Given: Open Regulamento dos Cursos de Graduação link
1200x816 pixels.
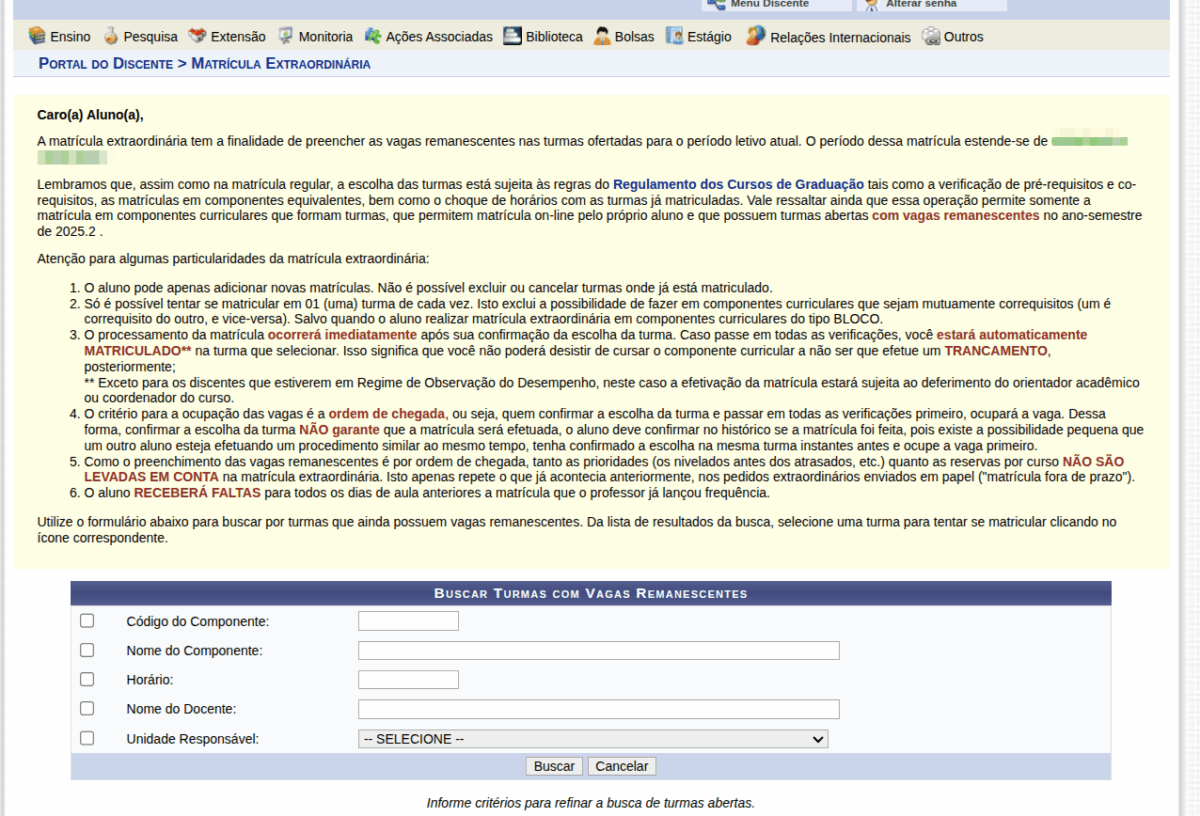Looking at the screenshot, I should (x=738, y=184).
